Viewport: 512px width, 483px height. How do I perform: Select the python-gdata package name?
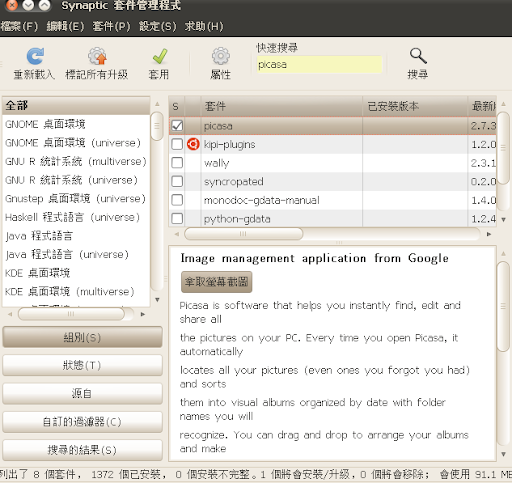237,219
